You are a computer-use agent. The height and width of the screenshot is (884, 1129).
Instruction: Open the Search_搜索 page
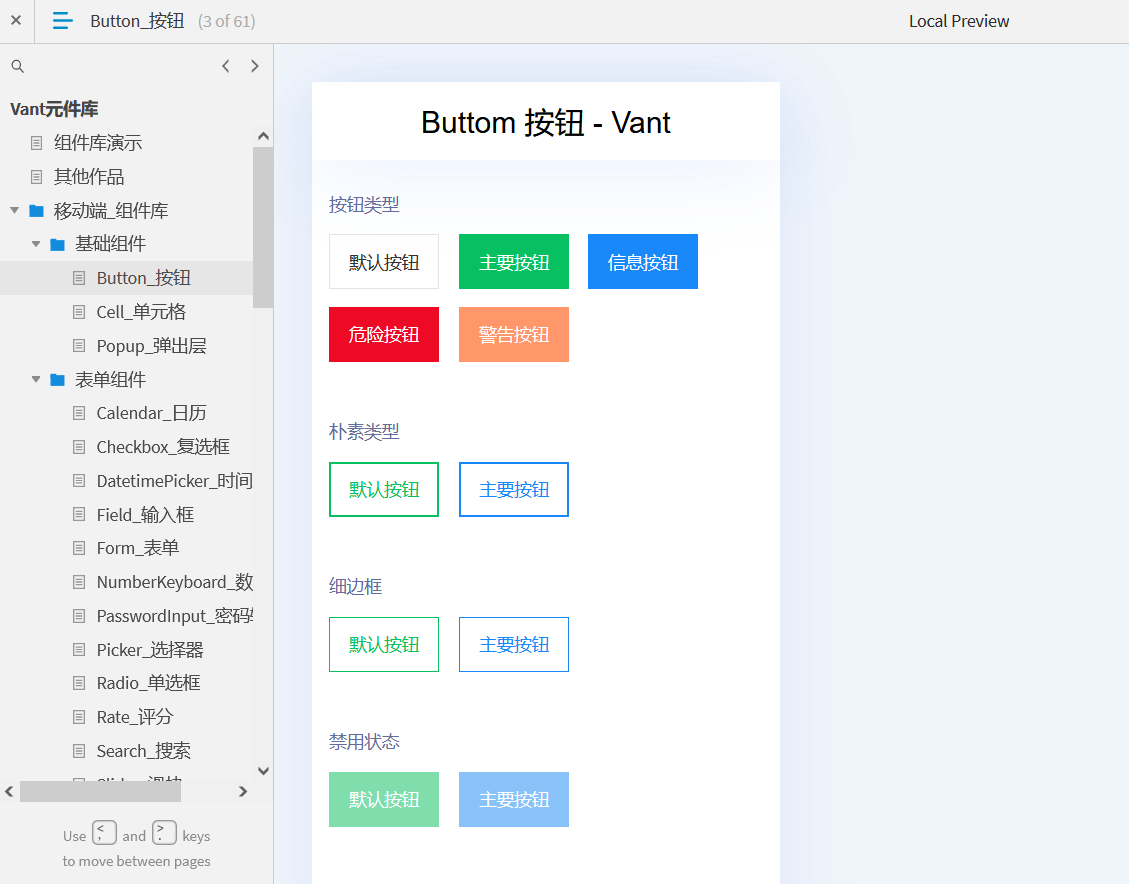point(143,751)
